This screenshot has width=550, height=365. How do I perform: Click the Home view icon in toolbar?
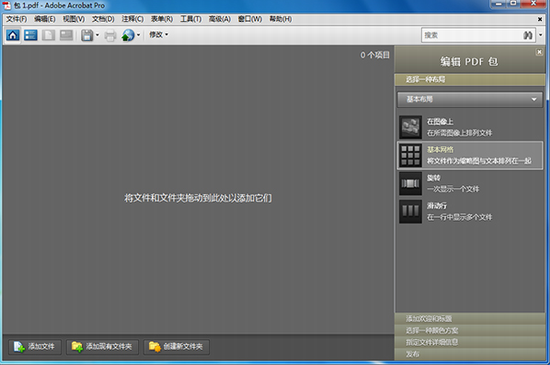pos(13,35)
